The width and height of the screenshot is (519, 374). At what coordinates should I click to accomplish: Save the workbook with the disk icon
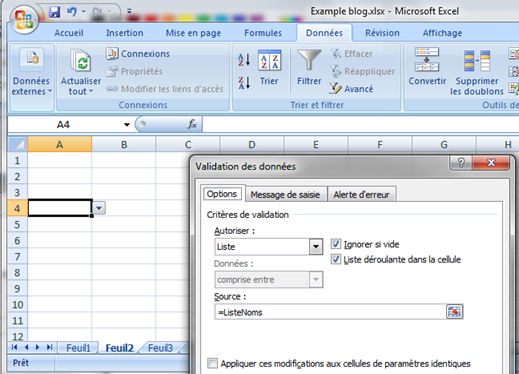click(x=54, y=12)
